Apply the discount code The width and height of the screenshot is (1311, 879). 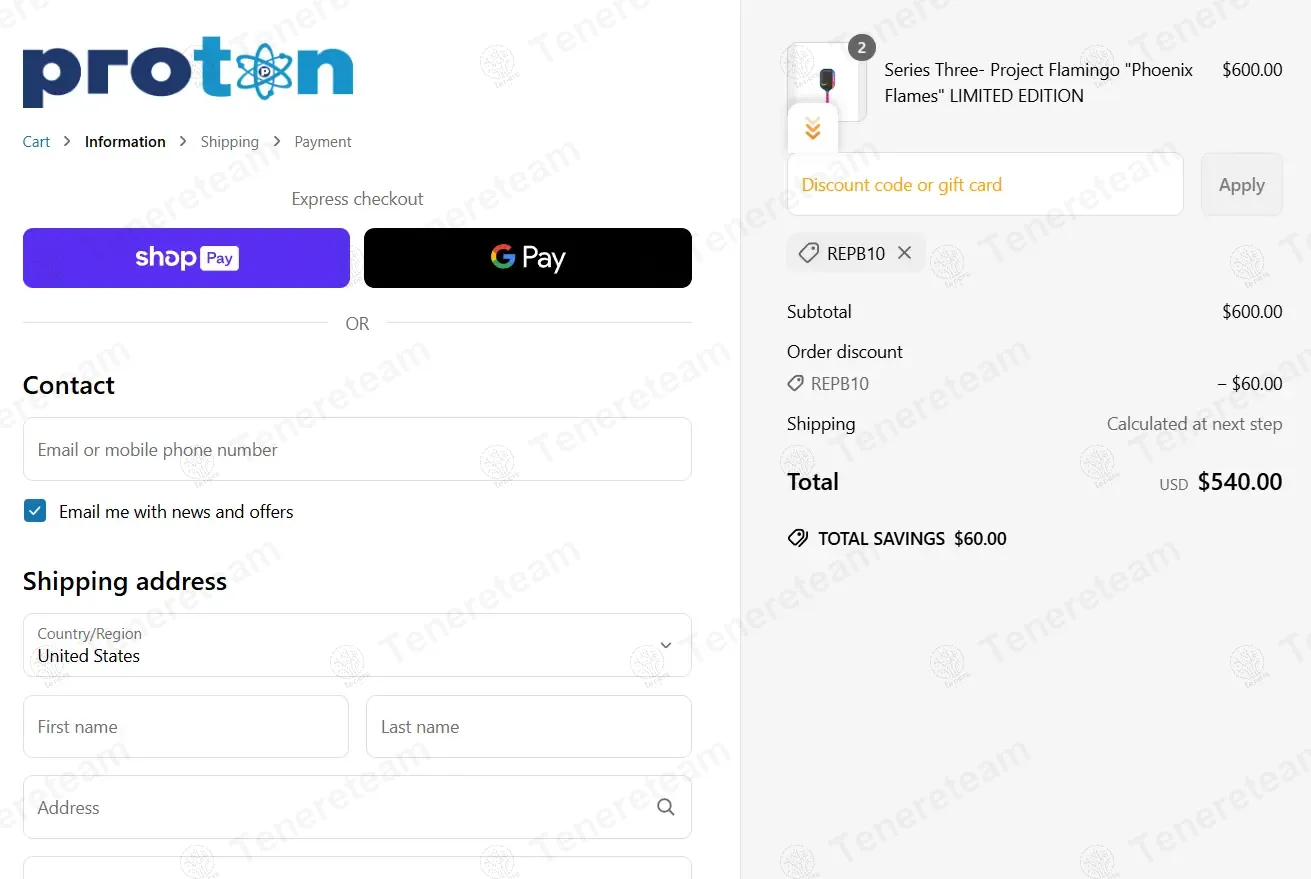click(1242, 184)
